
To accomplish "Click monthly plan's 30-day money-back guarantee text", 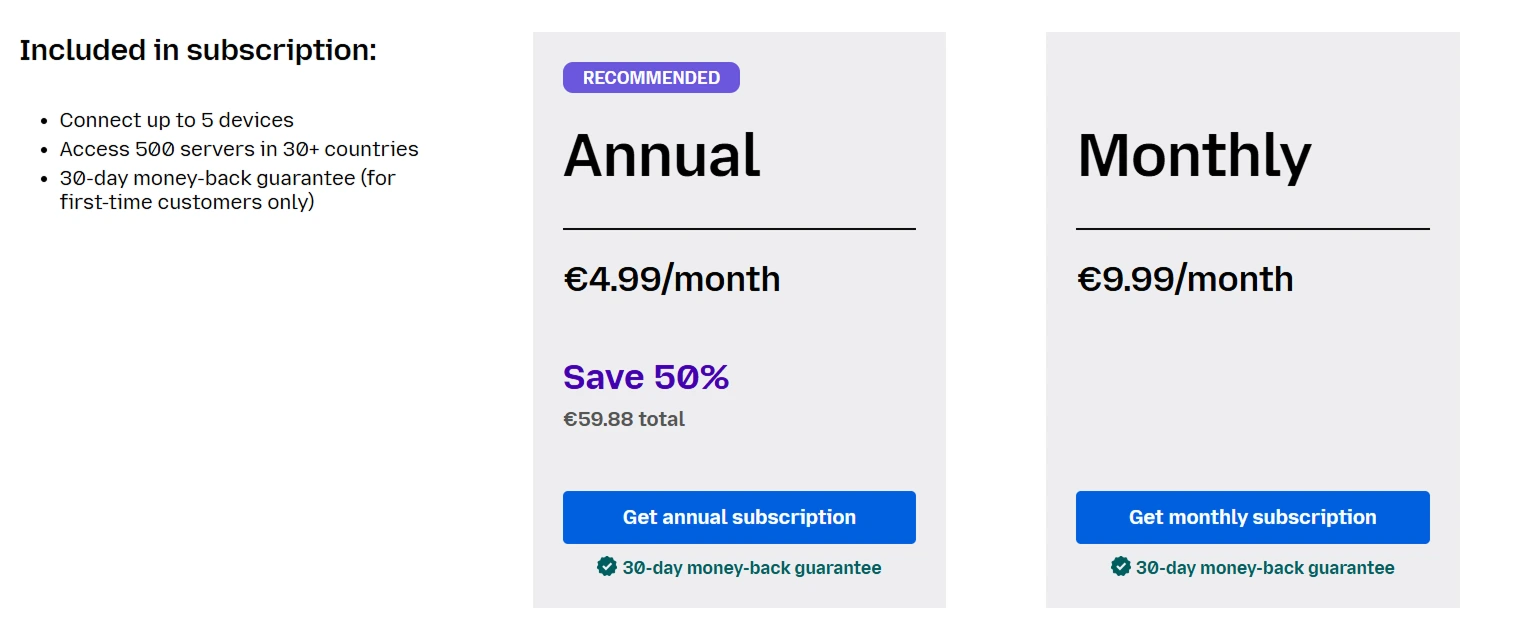I will point(1265,568).
